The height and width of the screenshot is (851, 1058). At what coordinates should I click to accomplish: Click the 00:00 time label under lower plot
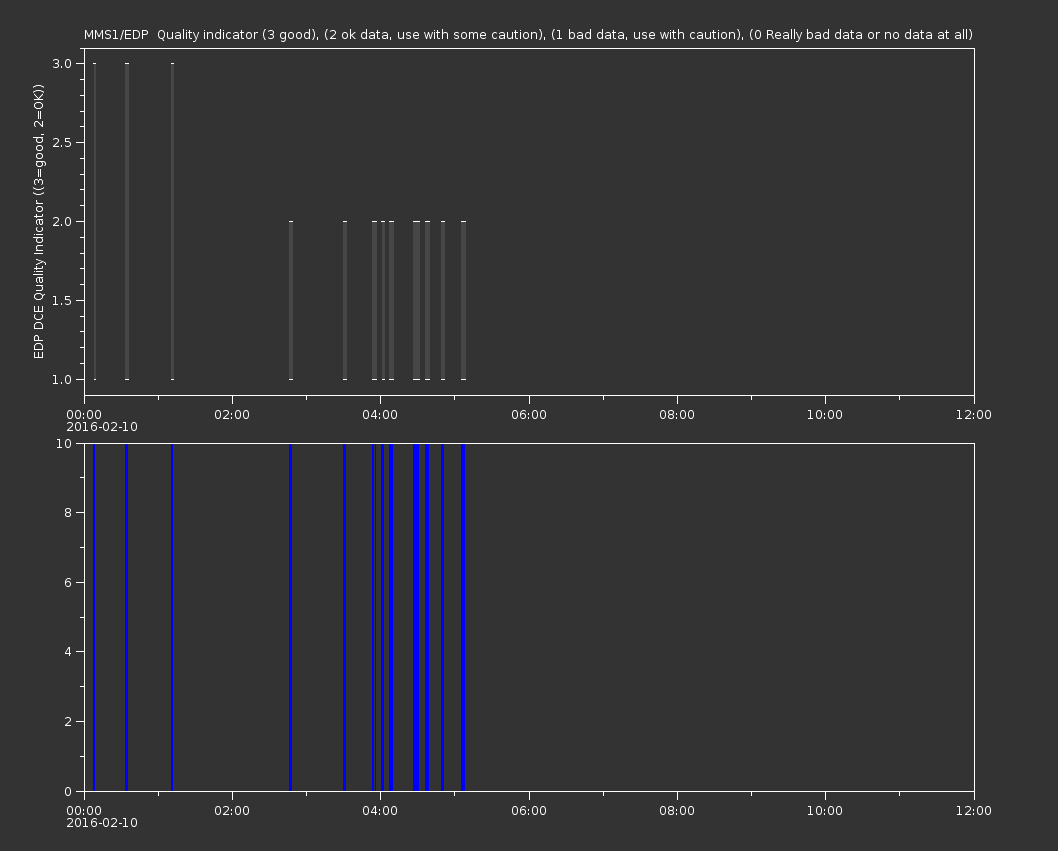(x=84, y=811)
